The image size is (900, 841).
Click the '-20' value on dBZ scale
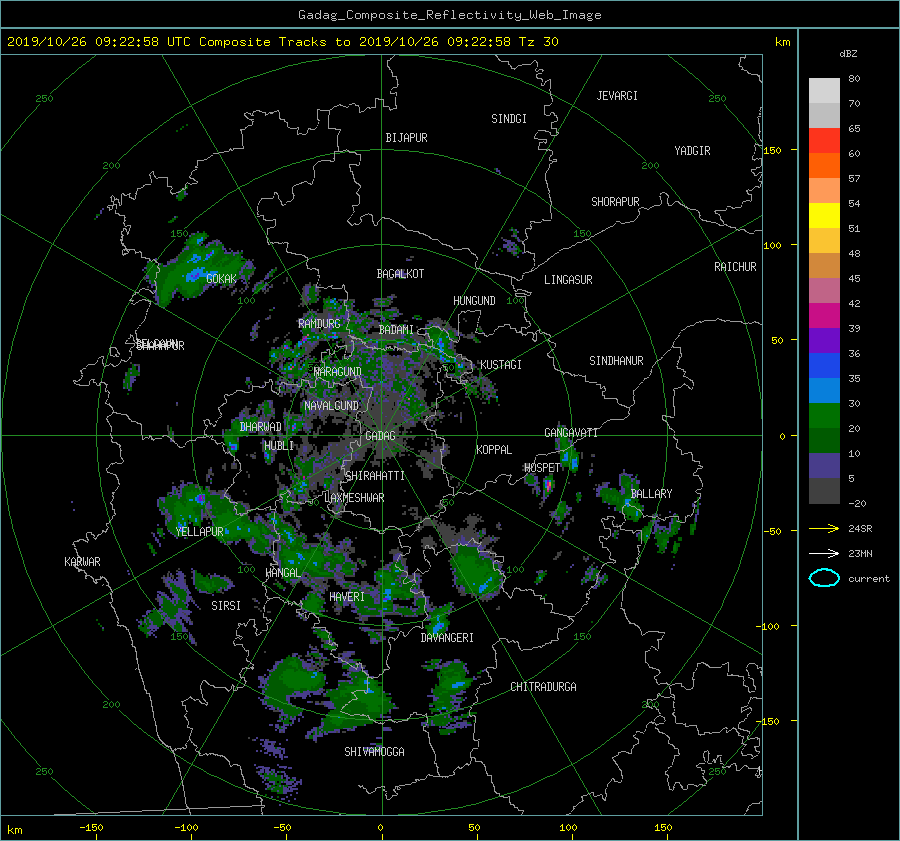[857, 503]
